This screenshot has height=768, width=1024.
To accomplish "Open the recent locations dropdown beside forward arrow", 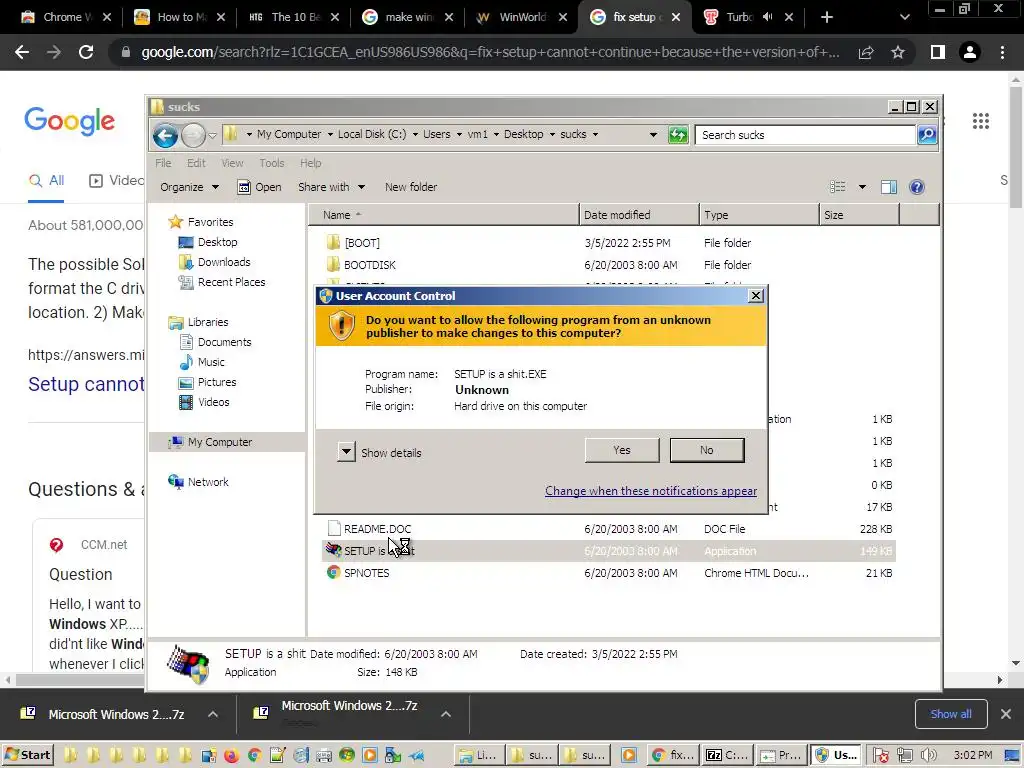I will click(212, 135).
